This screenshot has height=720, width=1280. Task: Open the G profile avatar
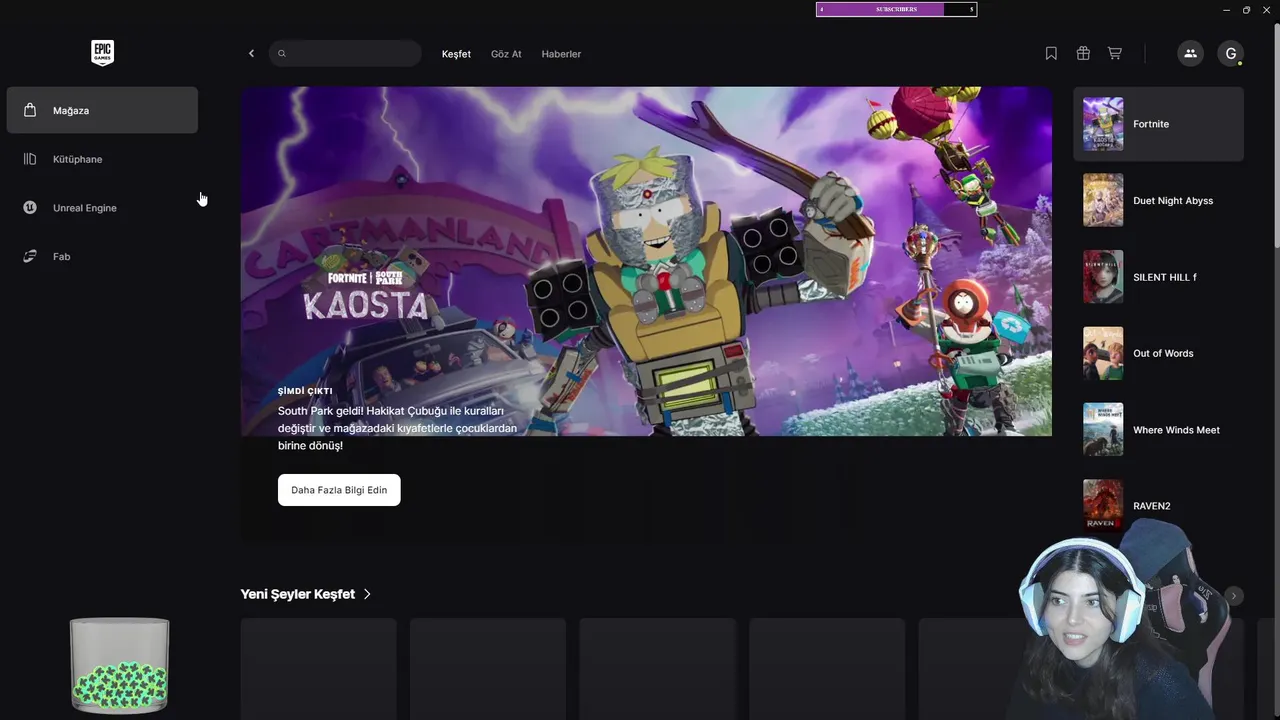1231,54
